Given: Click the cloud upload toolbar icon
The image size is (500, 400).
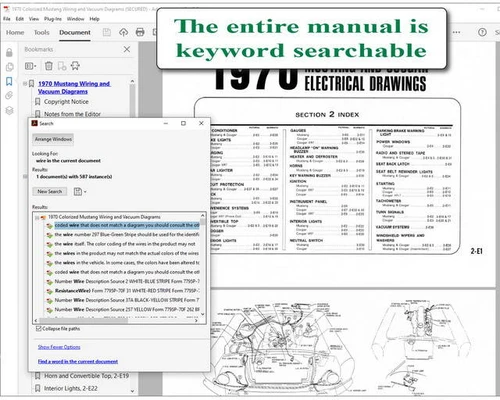Looking at the screenshot, I should coord(124,32).
